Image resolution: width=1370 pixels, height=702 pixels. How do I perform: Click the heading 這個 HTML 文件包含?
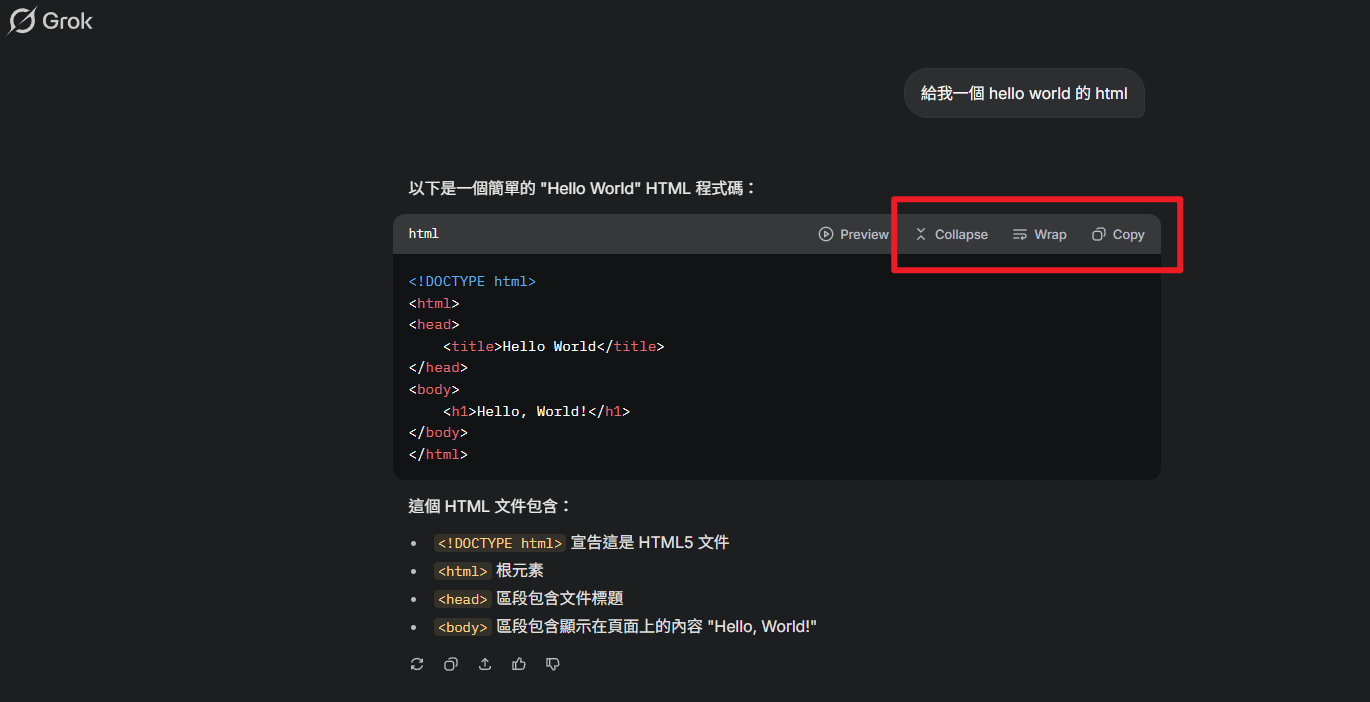490,506
